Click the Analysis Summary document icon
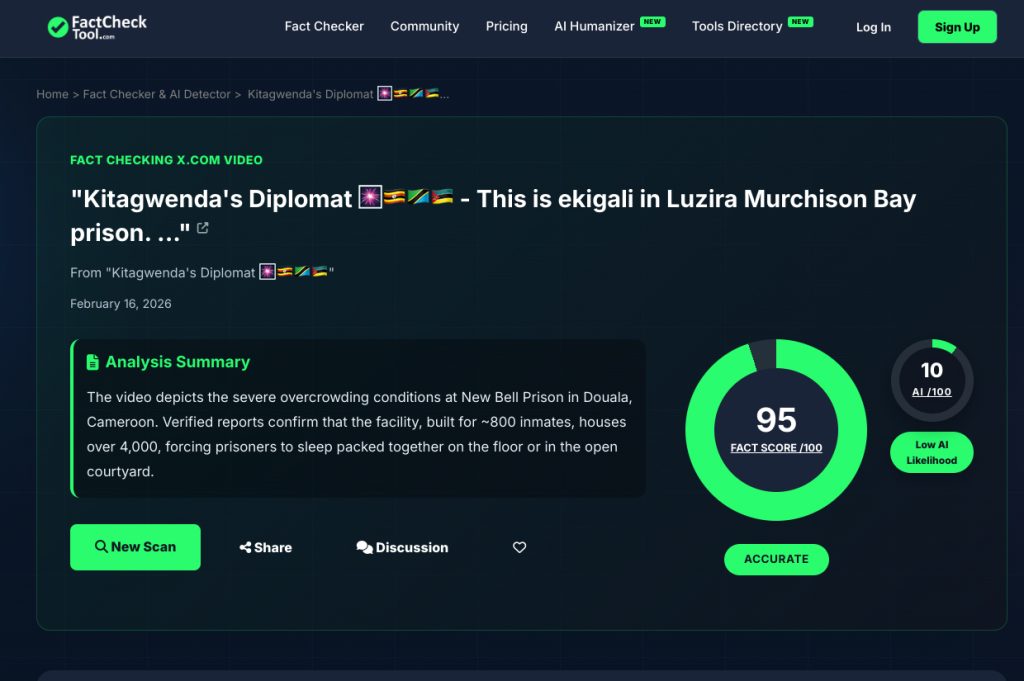This screenshot has height=681, width=1024. [x=93, y=362]
